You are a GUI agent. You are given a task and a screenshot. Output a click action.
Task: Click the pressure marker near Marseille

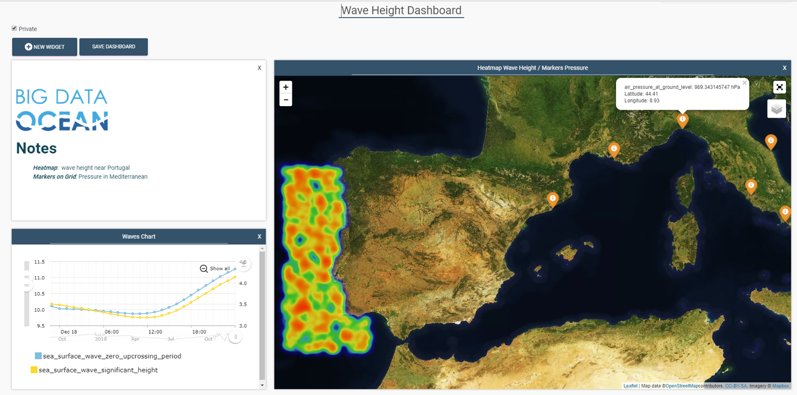coord(614,150)
